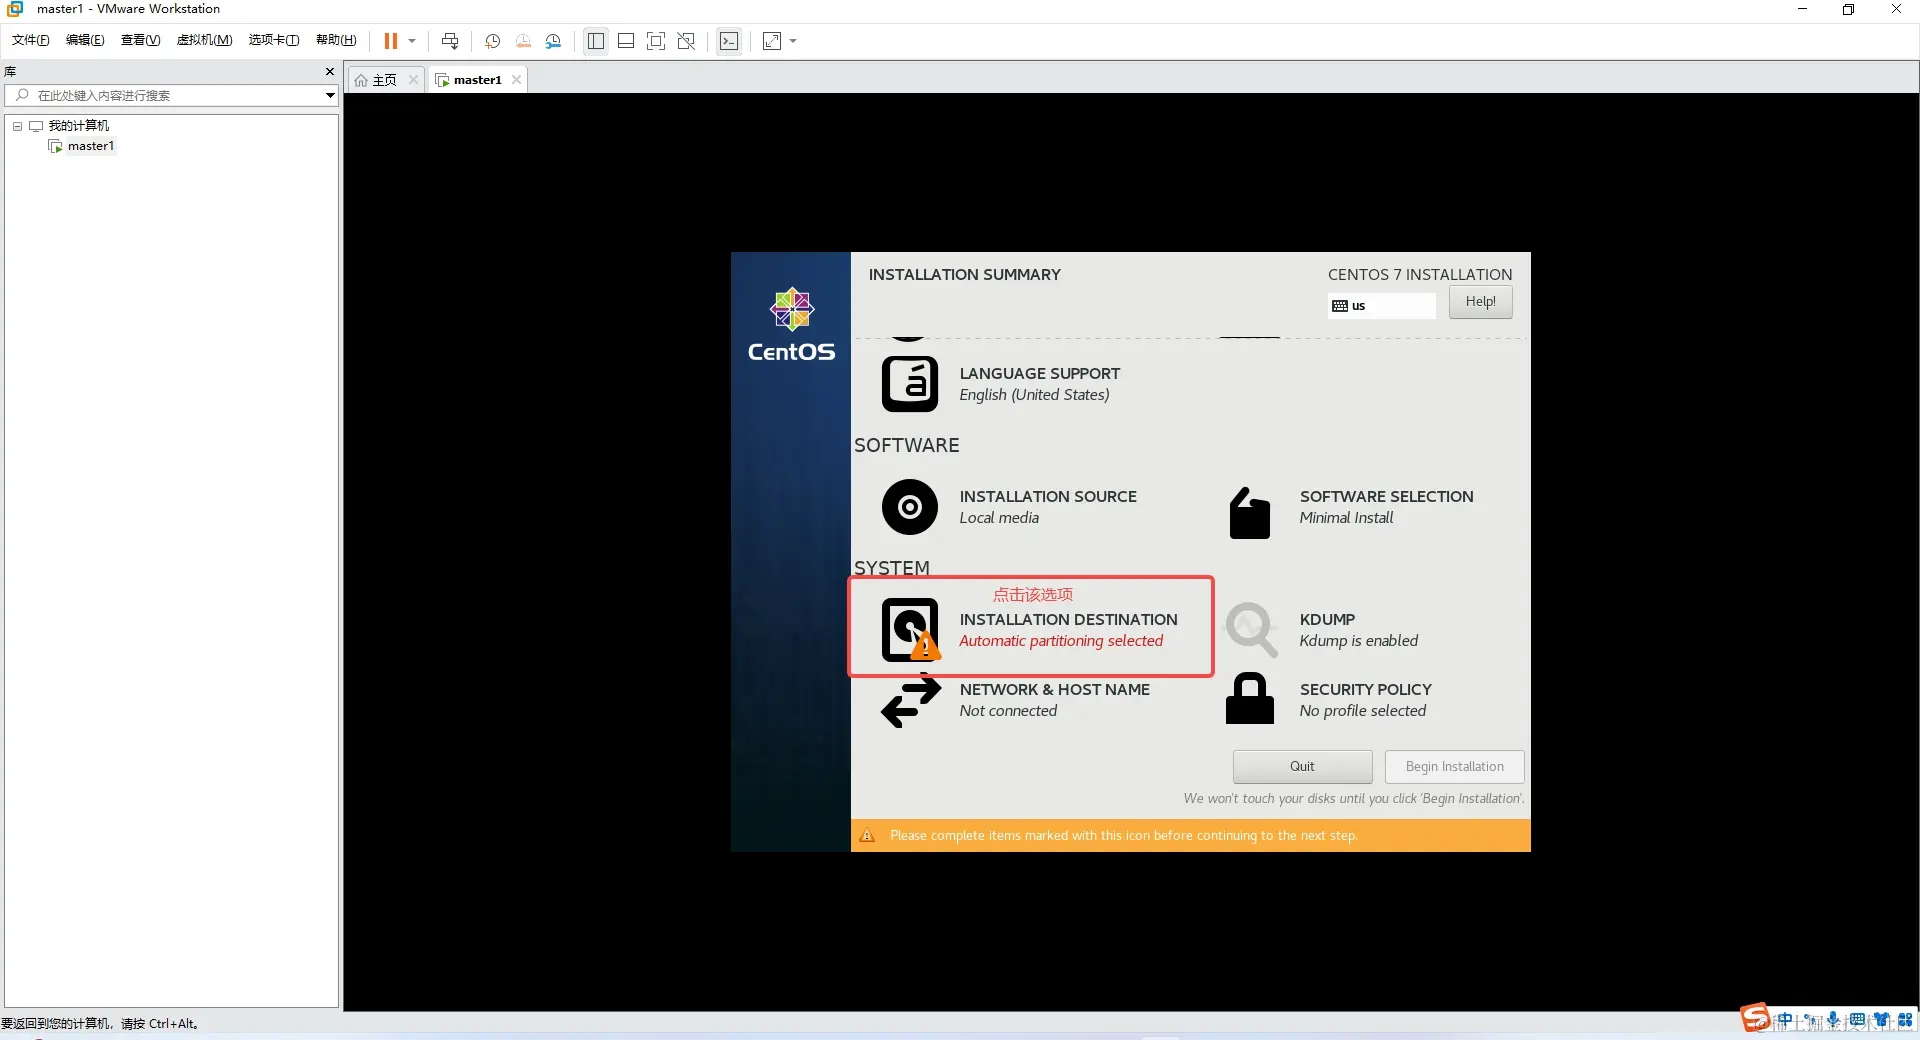Screen dimensions: 1920x1040
Task: Enter full screen mode icon
Action: pos(656,41)
